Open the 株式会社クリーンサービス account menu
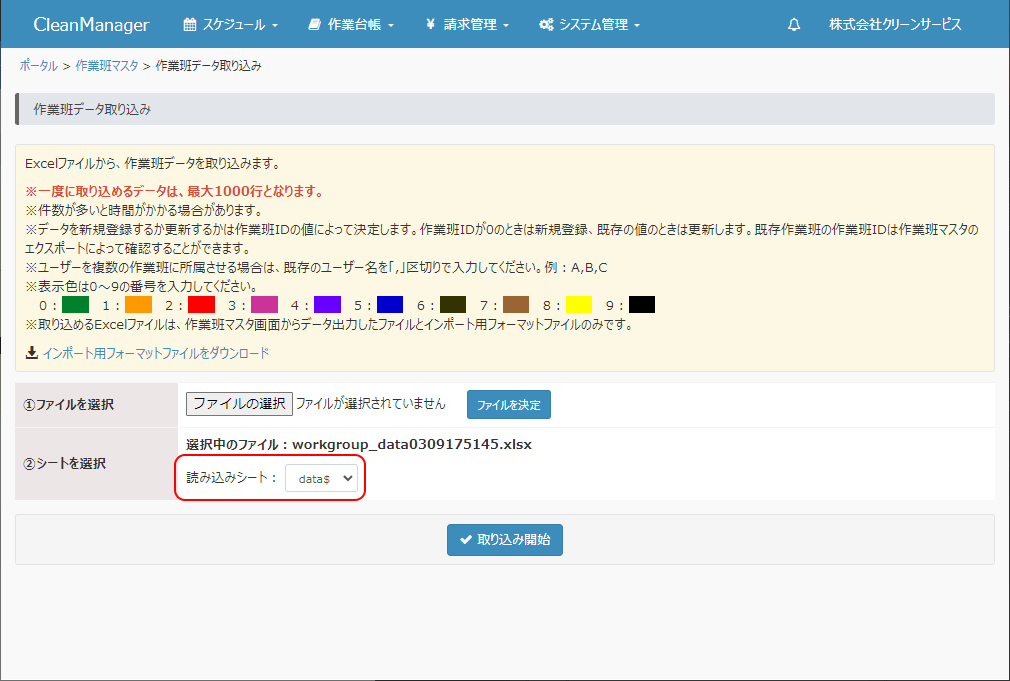1010x681 pixels. pos(895,24)
